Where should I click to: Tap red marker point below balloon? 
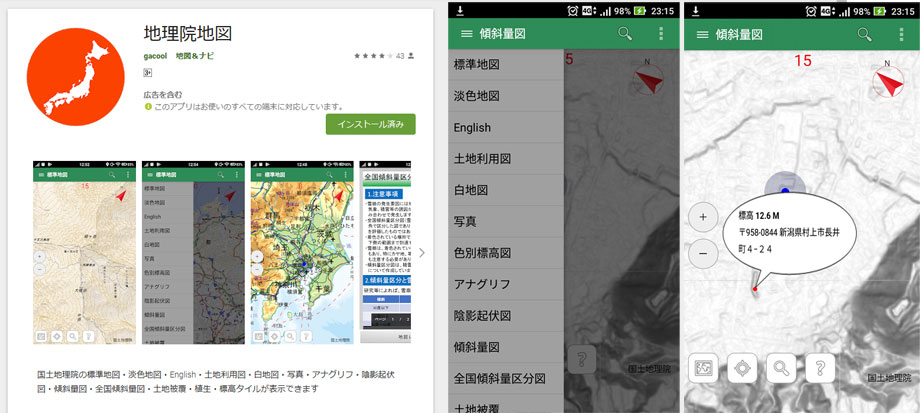(755, 289)
